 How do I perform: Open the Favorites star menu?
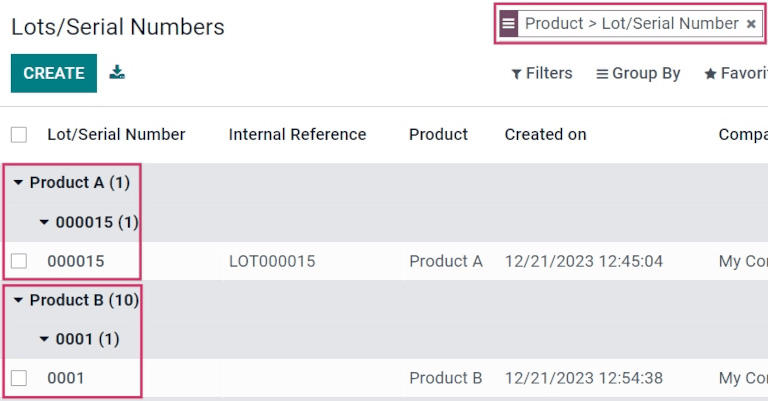[735, 73]
